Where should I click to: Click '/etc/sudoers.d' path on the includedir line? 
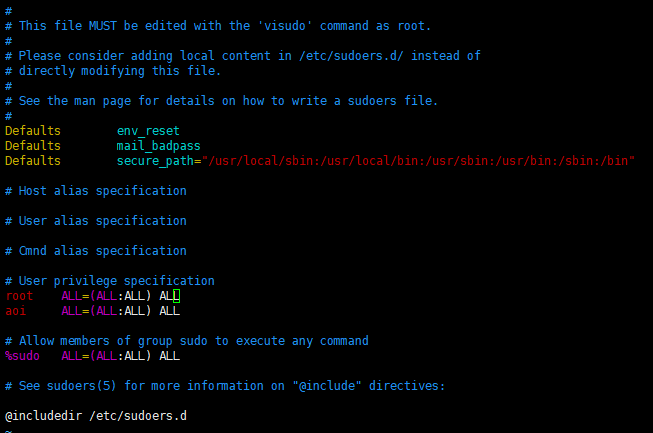138,415
